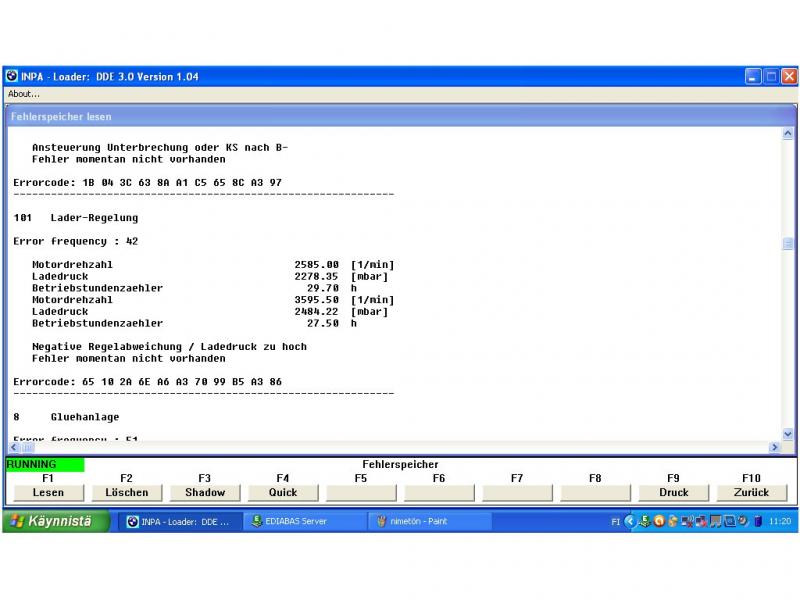Image resolution: width=800 pixels, height=600 pixels.
Task: Click the vertical scrollbar down arrow
Action: tap(787, 434)
